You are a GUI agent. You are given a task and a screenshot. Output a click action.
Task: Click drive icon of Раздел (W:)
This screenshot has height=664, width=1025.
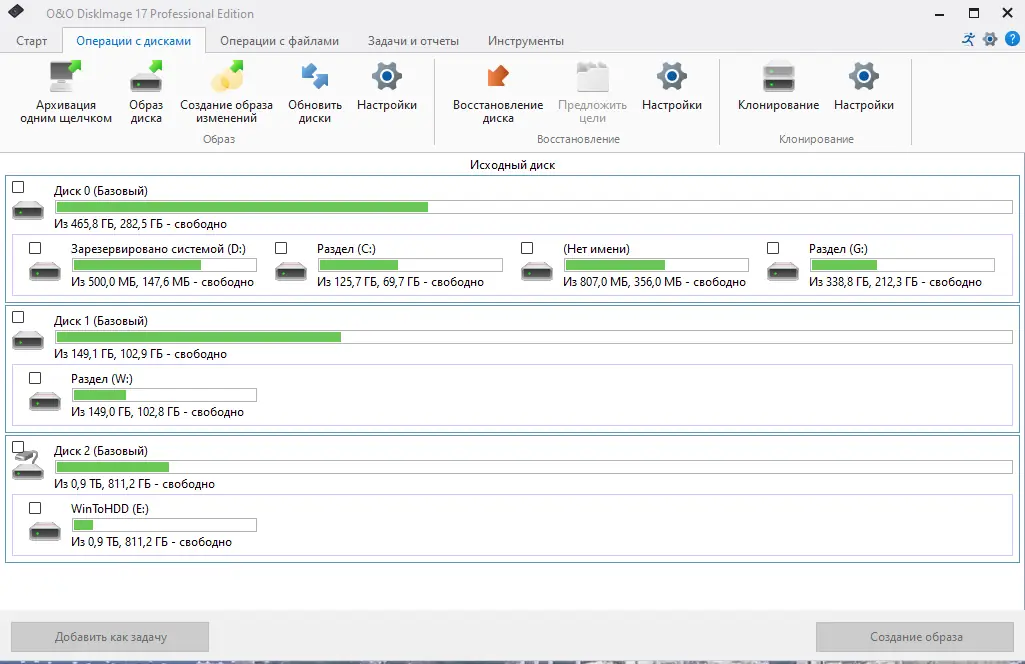[x=45, y=401]
